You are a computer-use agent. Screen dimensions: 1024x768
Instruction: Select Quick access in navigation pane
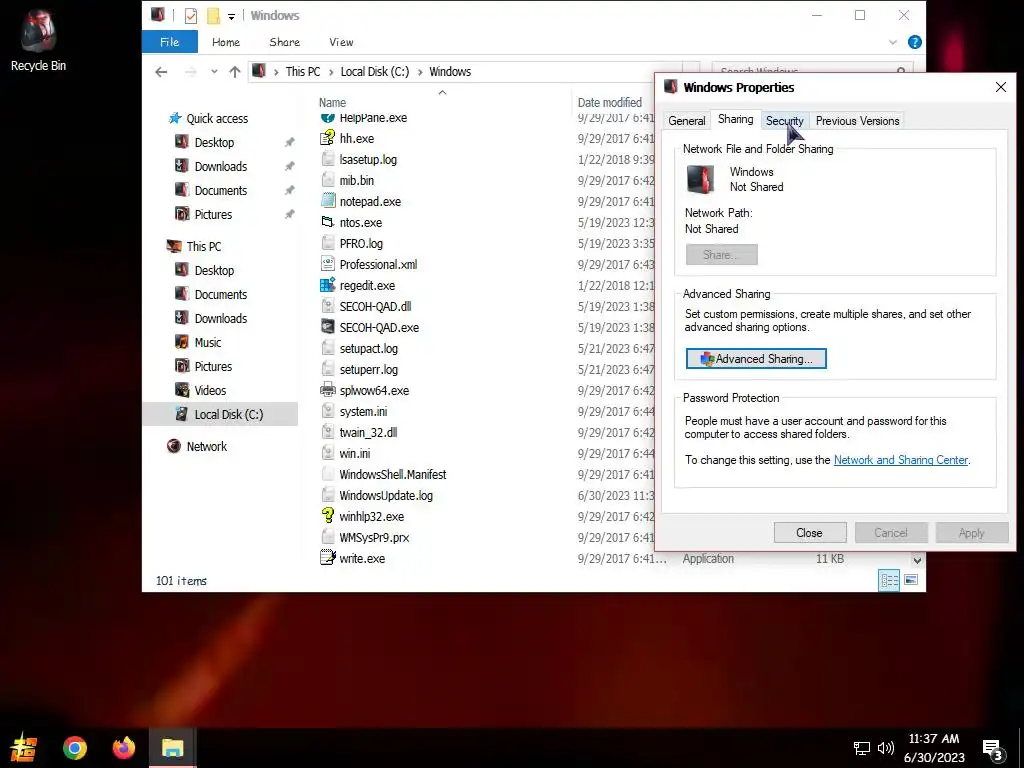[217, 118]
